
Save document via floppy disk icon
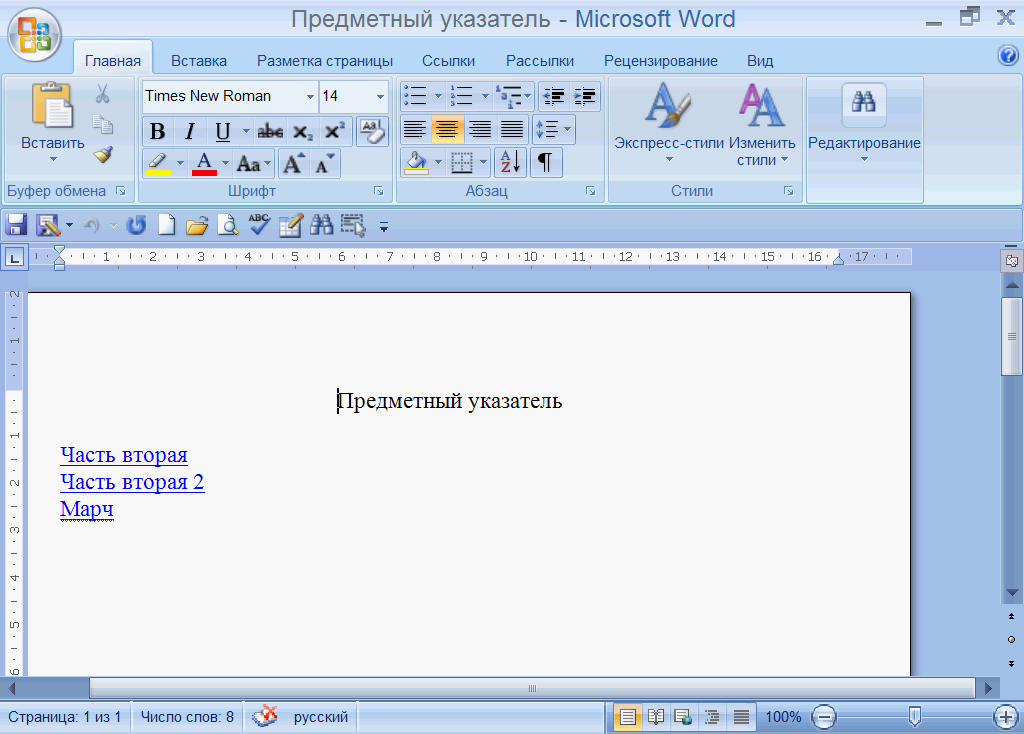[16, 225]
